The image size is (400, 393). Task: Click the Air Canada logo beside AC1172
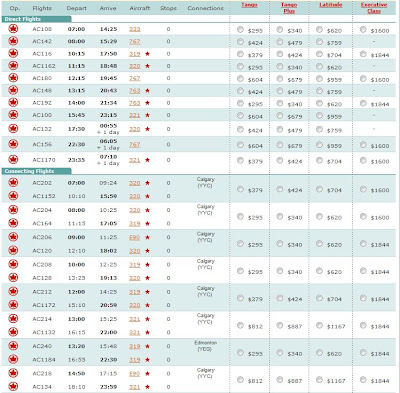(x=13, y=305)
